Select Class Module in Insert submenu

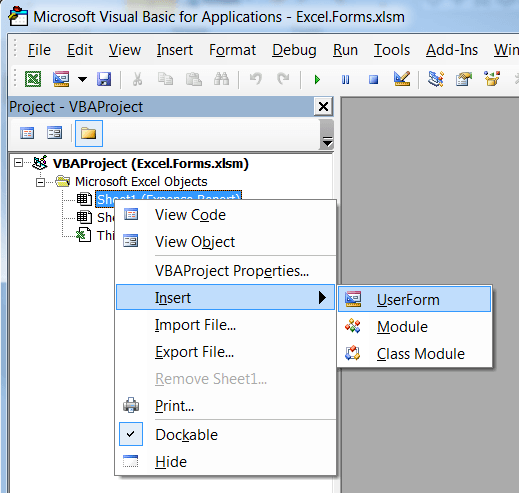click(x=415, y=354)
